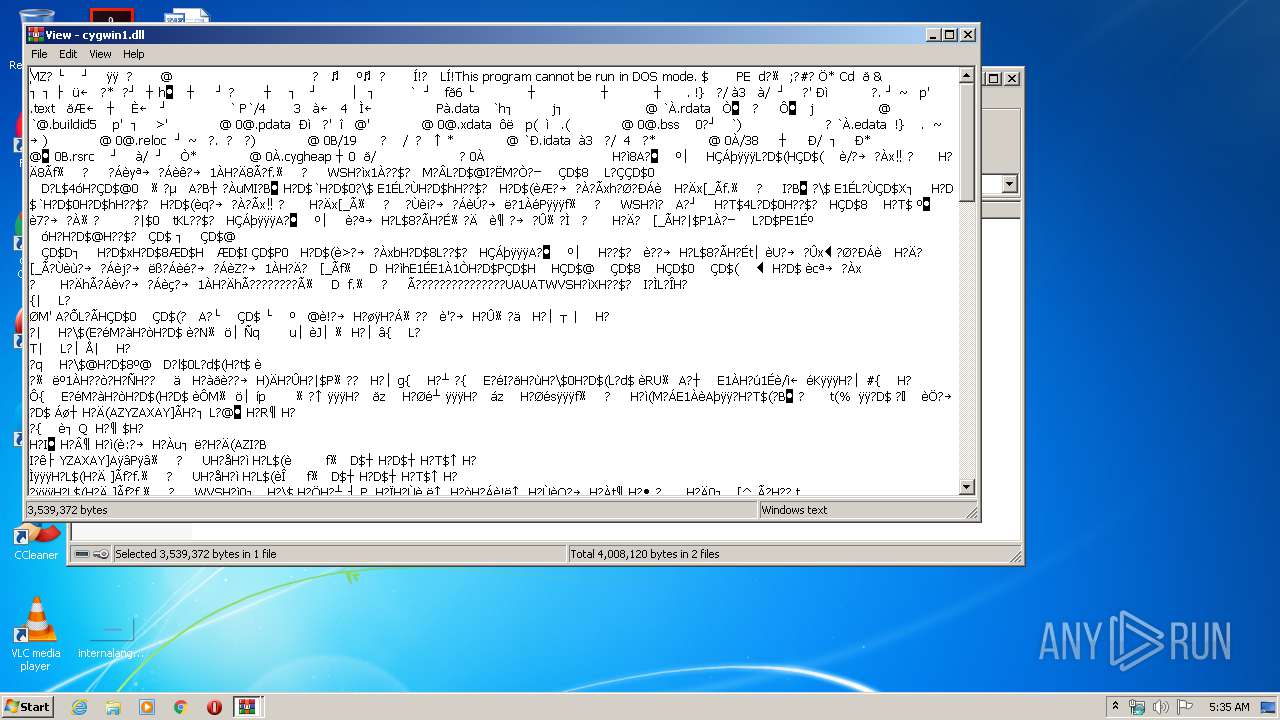Click the '3,539,372 bytes' status text
The width and height of the screenshot is (1280, 720).
(67, 510)
